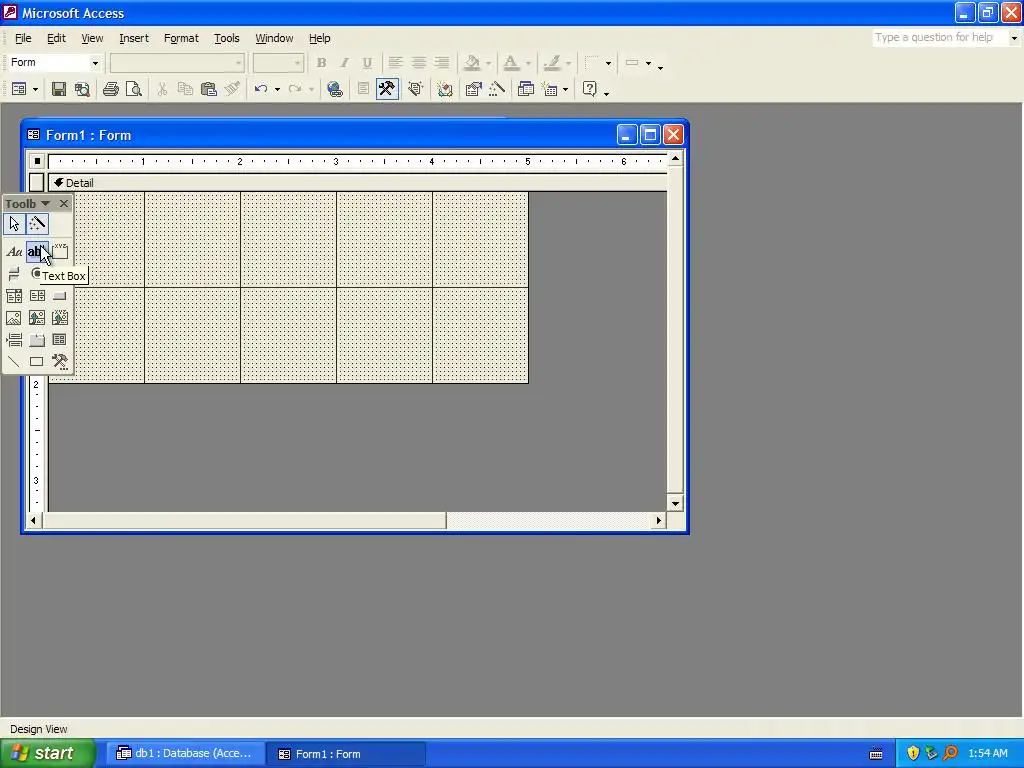This screenshot has height=768, width=1024.
Task: Toggle Bold formatting
Action: pyautogui.click(x=321, y=63)
